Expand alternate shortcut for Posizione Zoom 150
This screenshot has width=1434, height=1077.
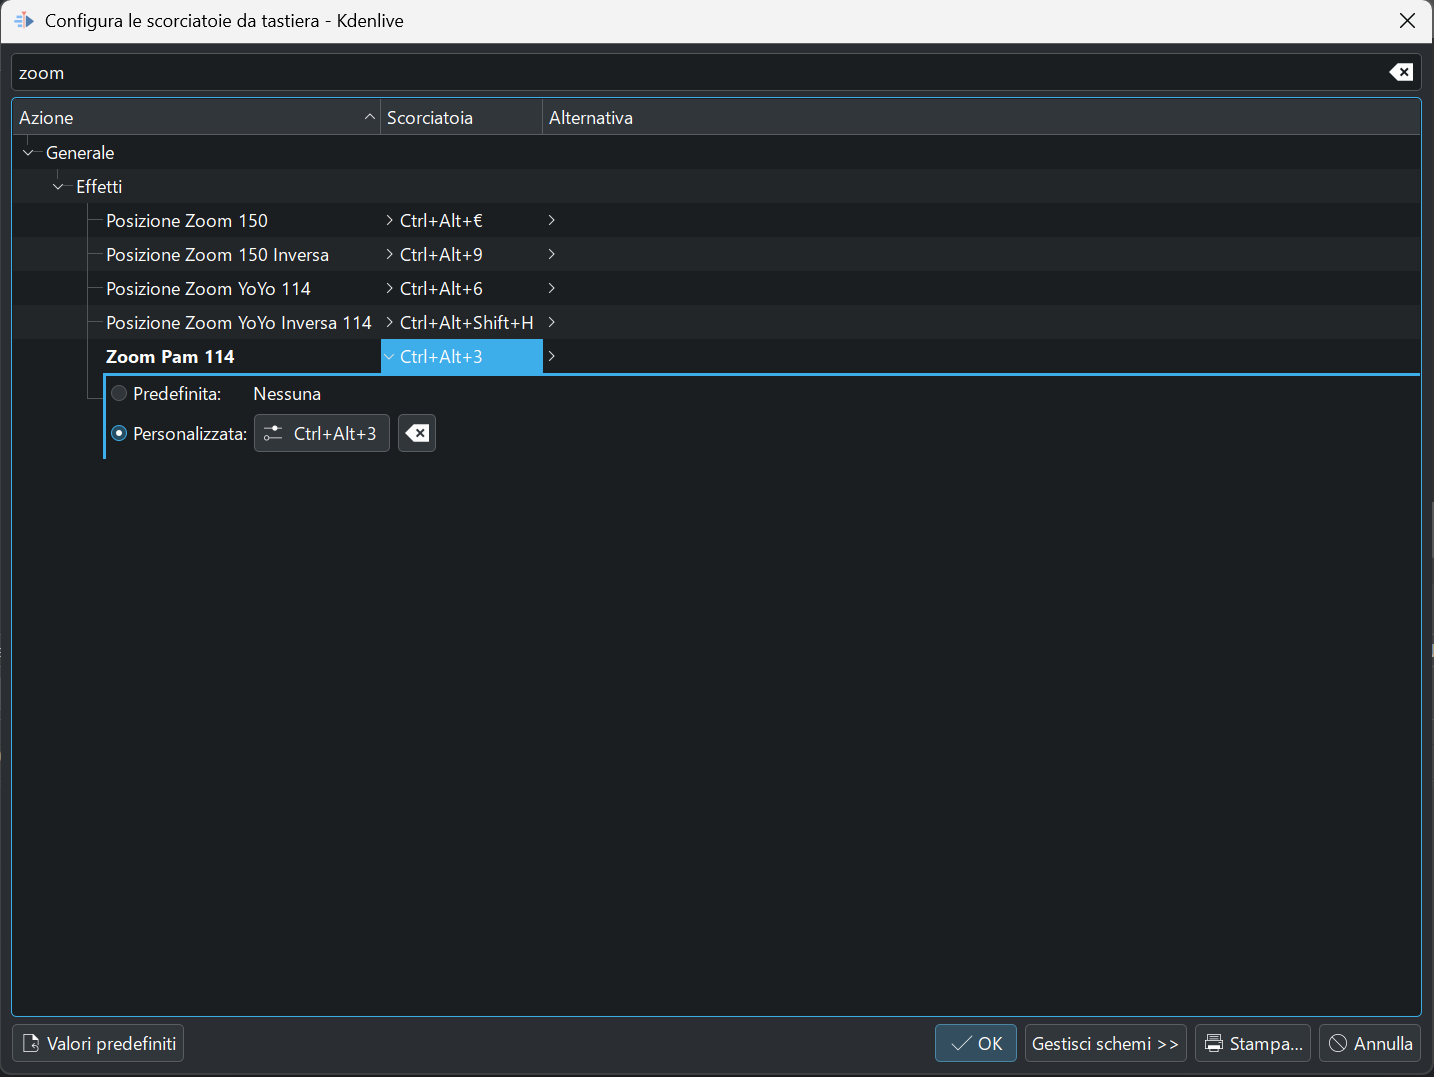551,220
